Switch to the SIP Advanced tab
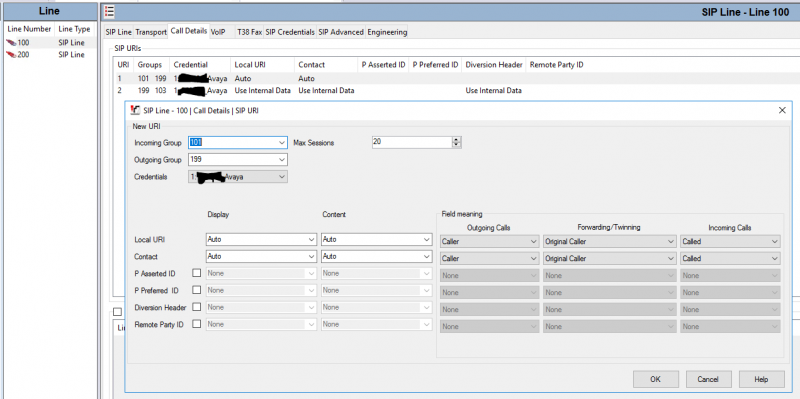 341,32
